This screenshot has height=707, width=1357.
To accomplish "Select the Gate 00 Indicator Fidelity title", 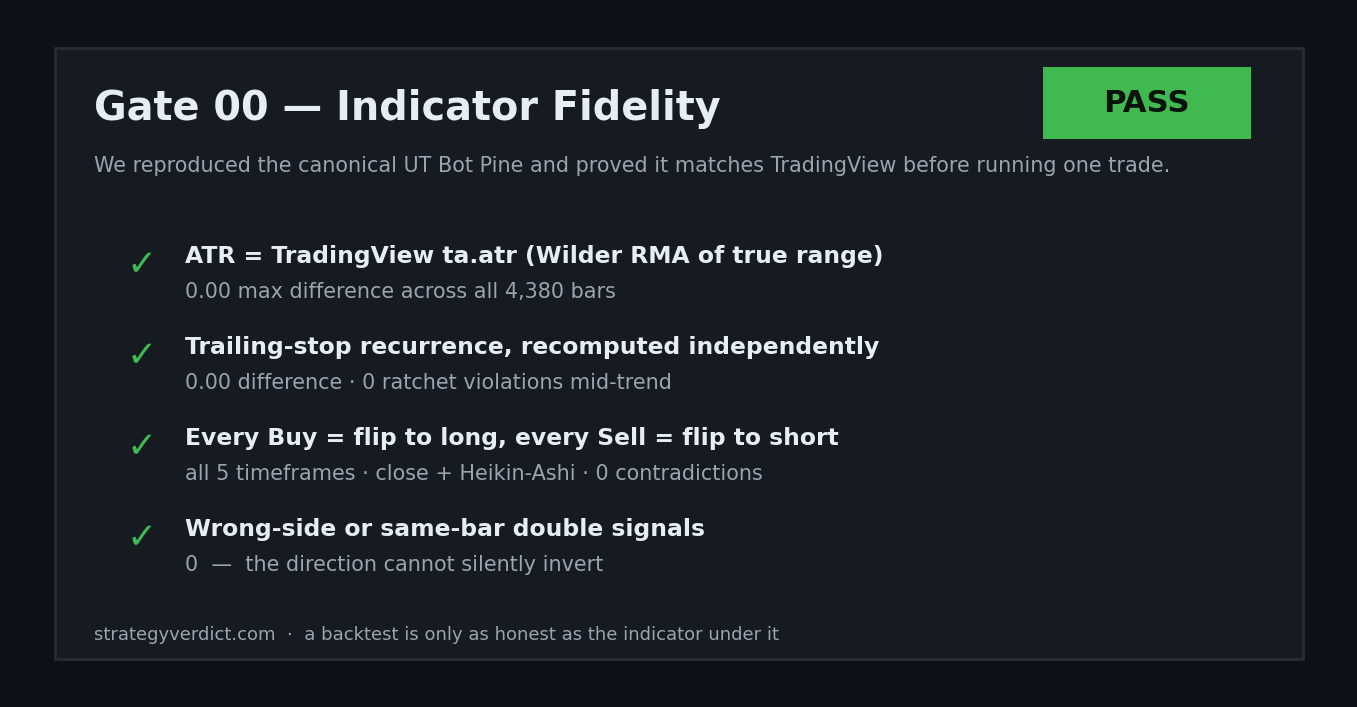I will [x=407, y=108].
